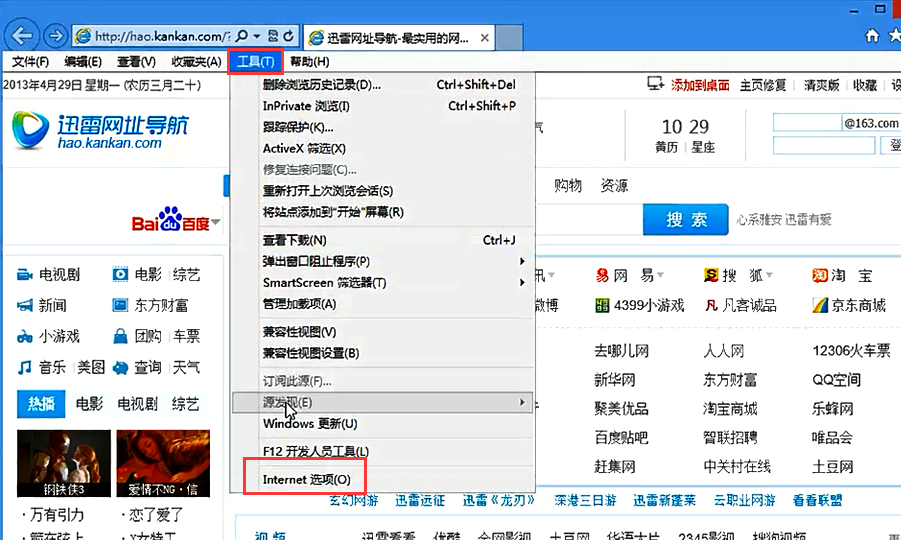The width and height of the screenshot is (901, 540).
Task: Click the 人人网 link
Action: pos(724,350)
